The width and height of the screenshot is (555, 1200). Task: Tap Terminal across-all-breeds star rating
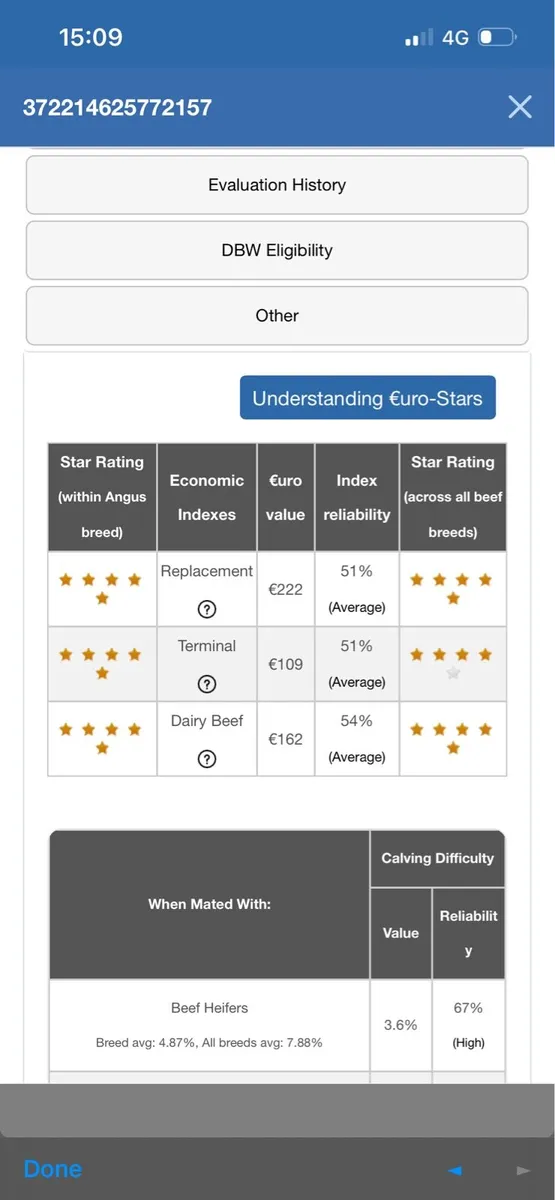coord(452,664)
